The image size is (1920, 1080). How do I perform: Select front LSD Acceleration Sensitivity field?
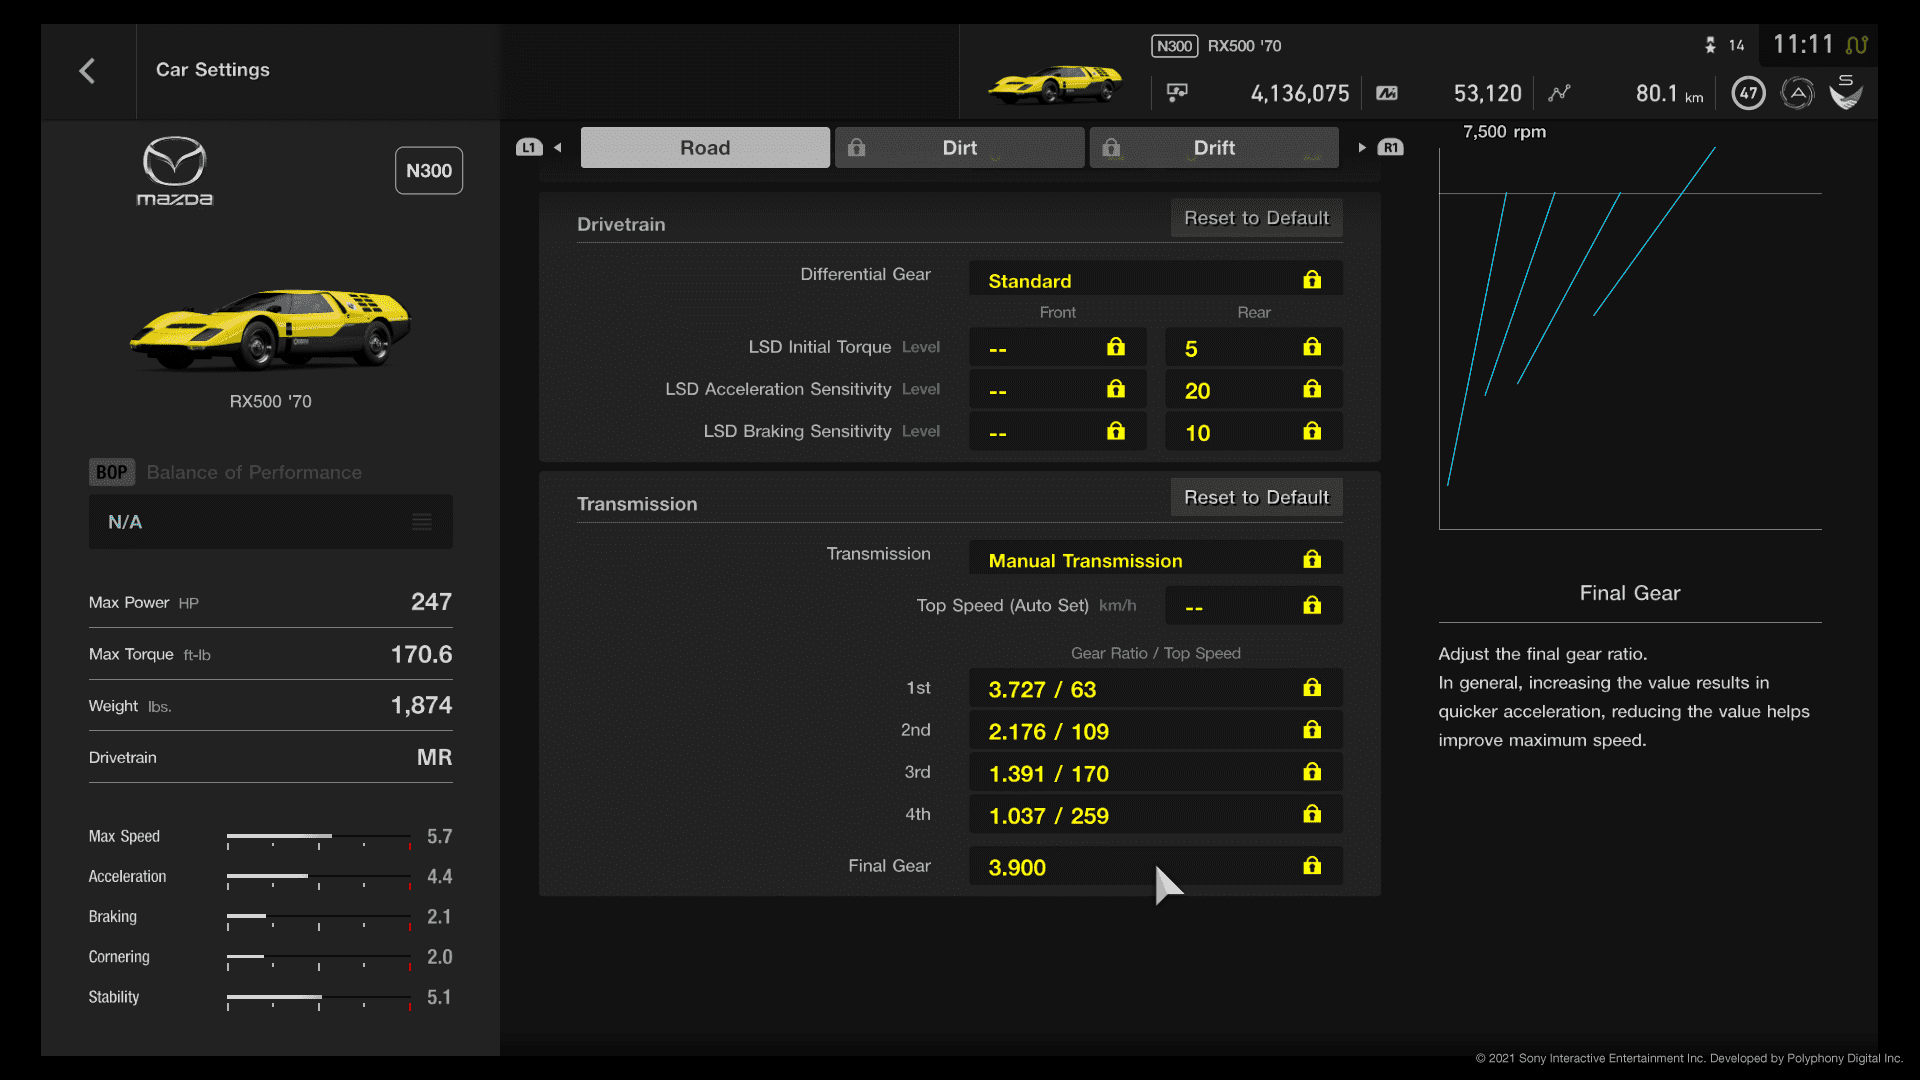(1058, 390)
